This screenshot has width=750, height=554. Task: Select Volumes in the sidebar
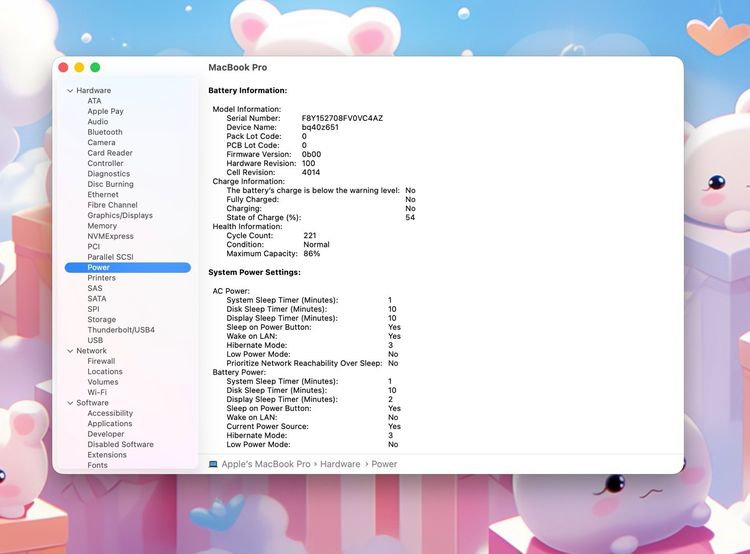point(103,382)
